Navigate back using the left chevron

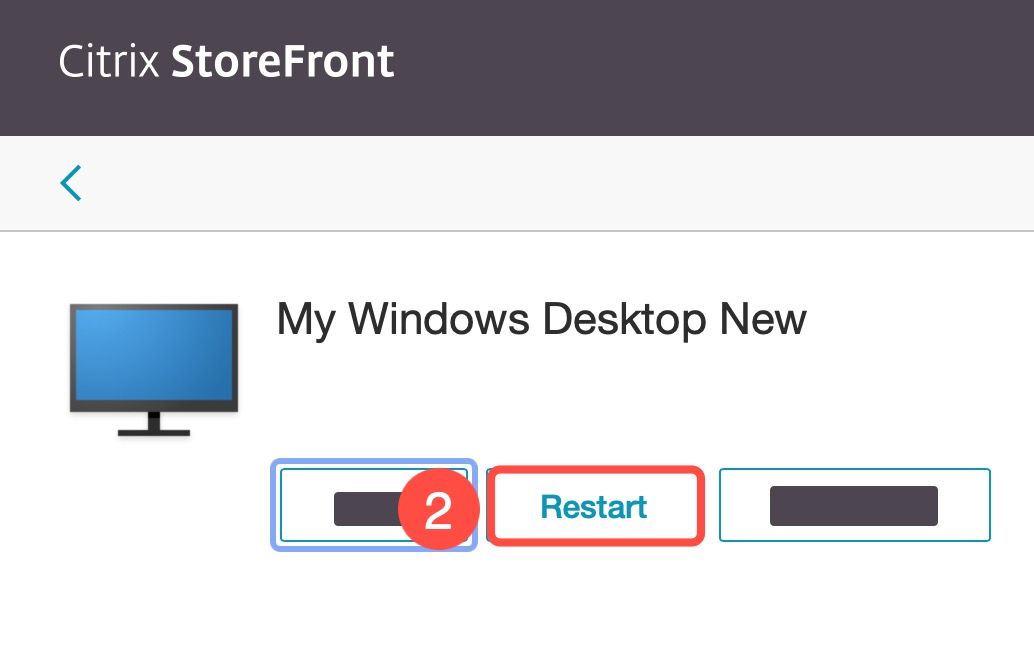[x=70, y=183]
